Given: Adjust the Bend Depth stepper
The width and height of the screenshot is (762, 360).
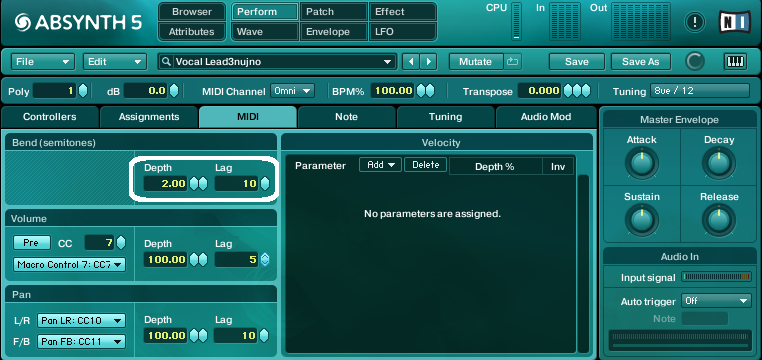Looking at the screenshot, I should 198,184.
